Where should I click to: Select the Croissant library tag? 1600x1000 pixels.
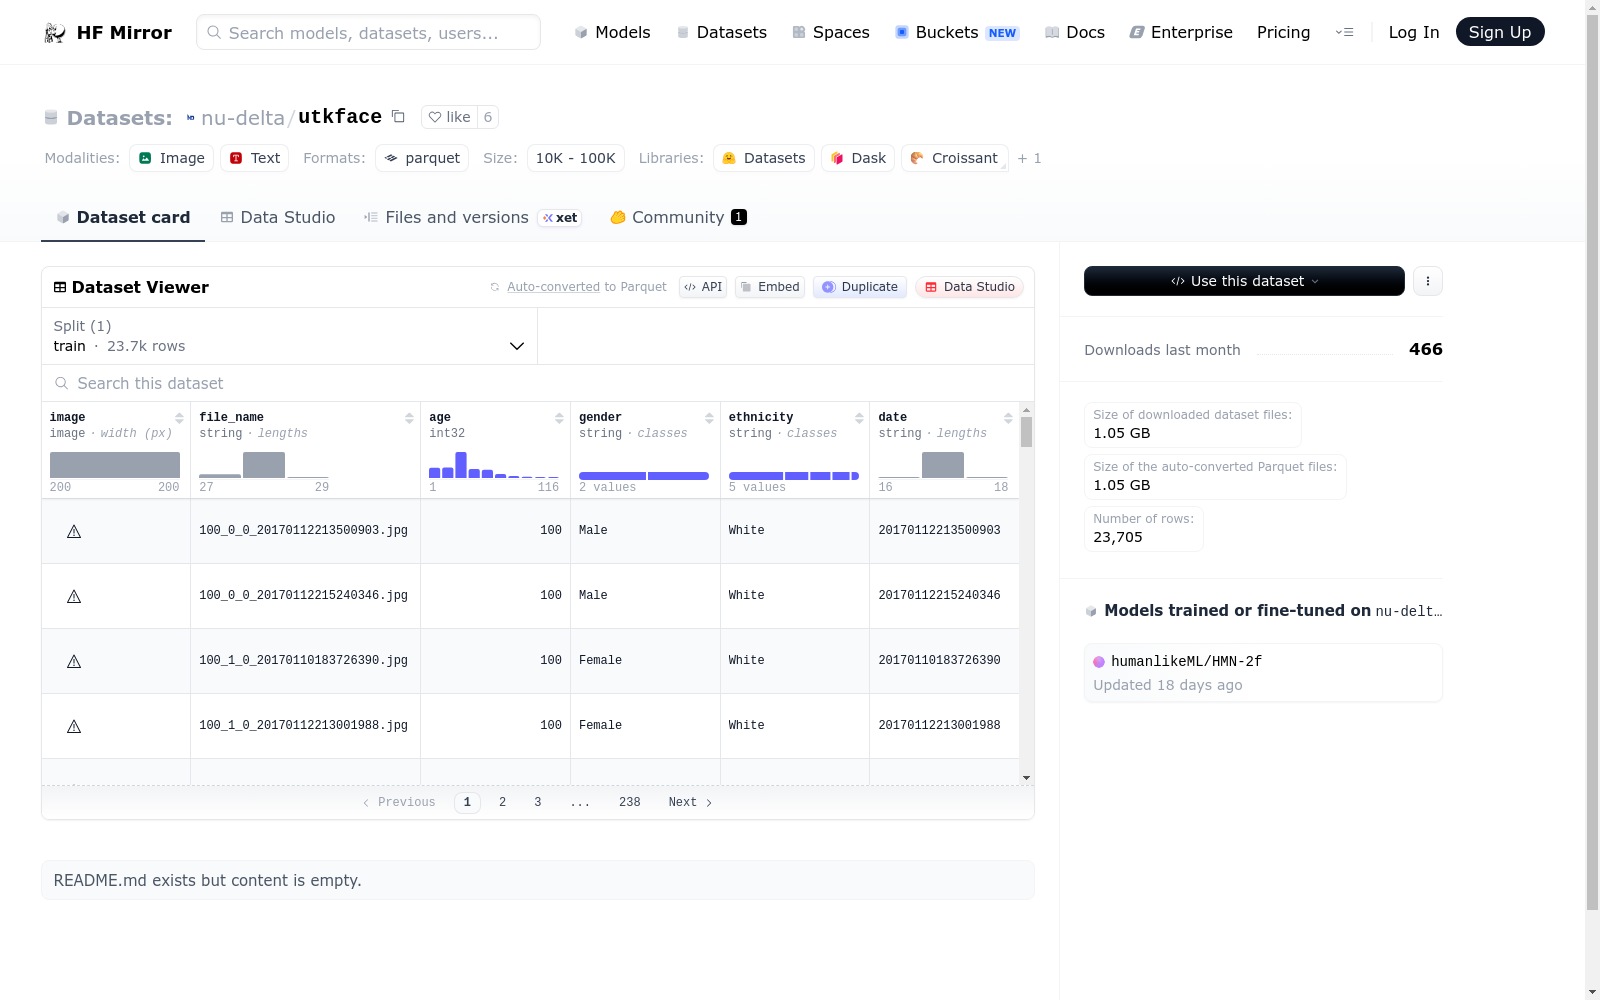[954, 158]
